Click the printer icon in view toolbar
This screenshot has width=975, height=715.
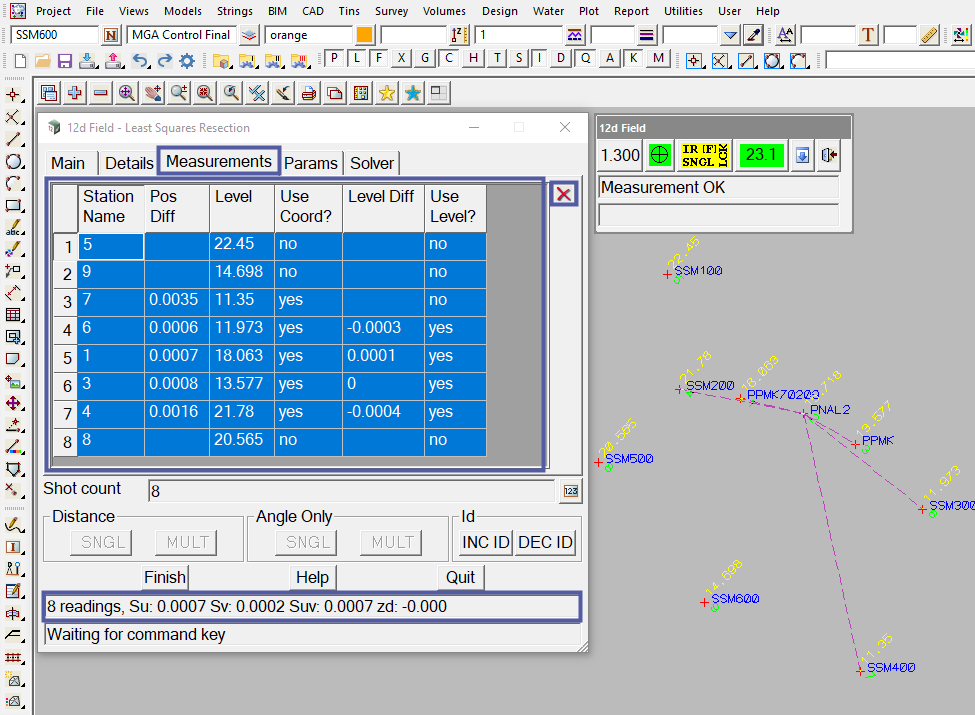[309, 94]
